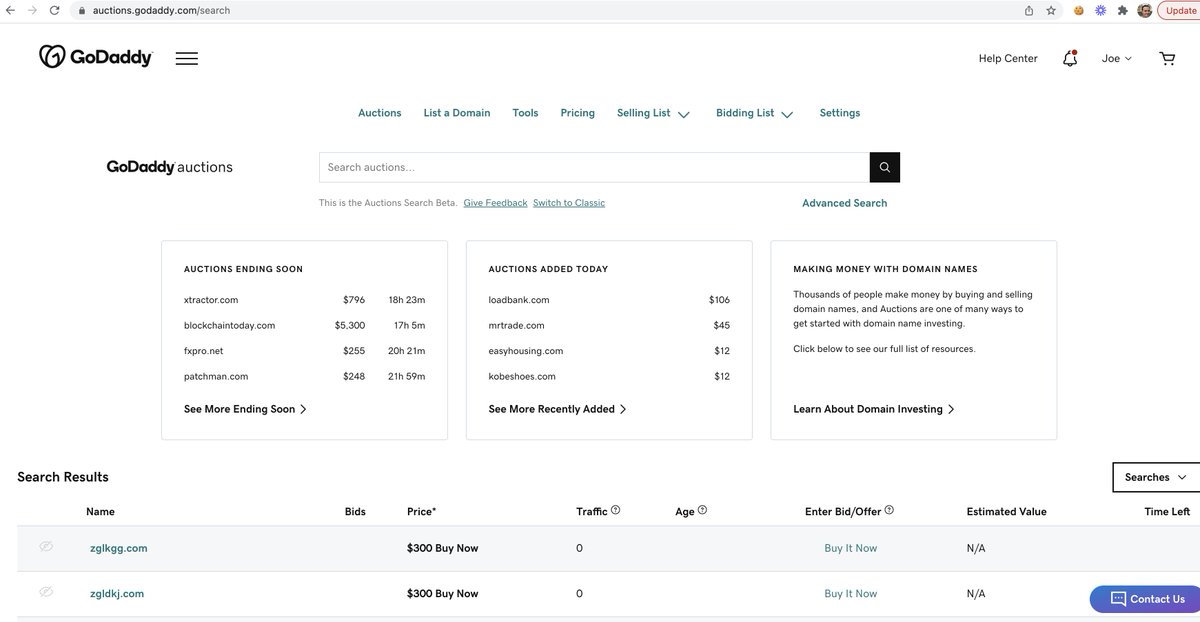Open the Settings nav item
The image size is (1200, 622).
(x=840, y=113)
